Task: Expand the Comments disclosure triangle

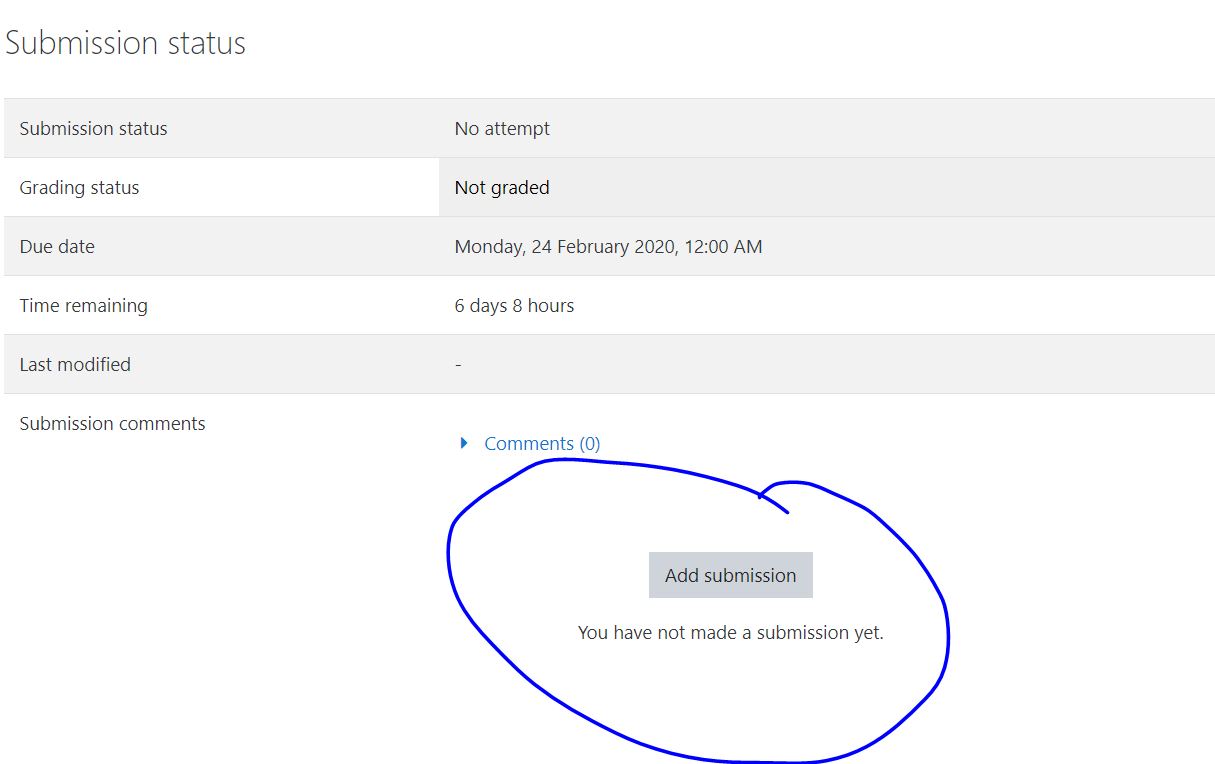Action: click(464, 443)
